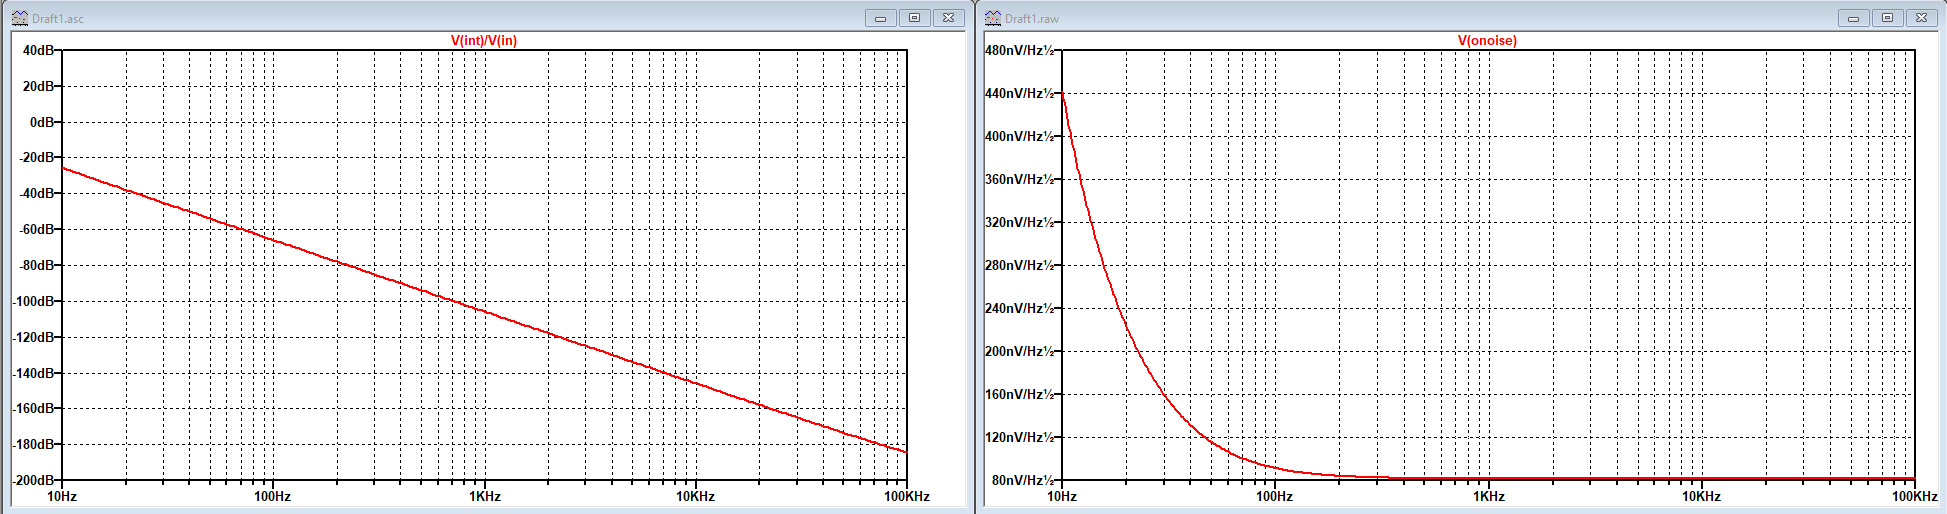The width and height of the screenshot is (1947, 514).
Task: Click the Draft1.asc window title
Action: (58, 19)
